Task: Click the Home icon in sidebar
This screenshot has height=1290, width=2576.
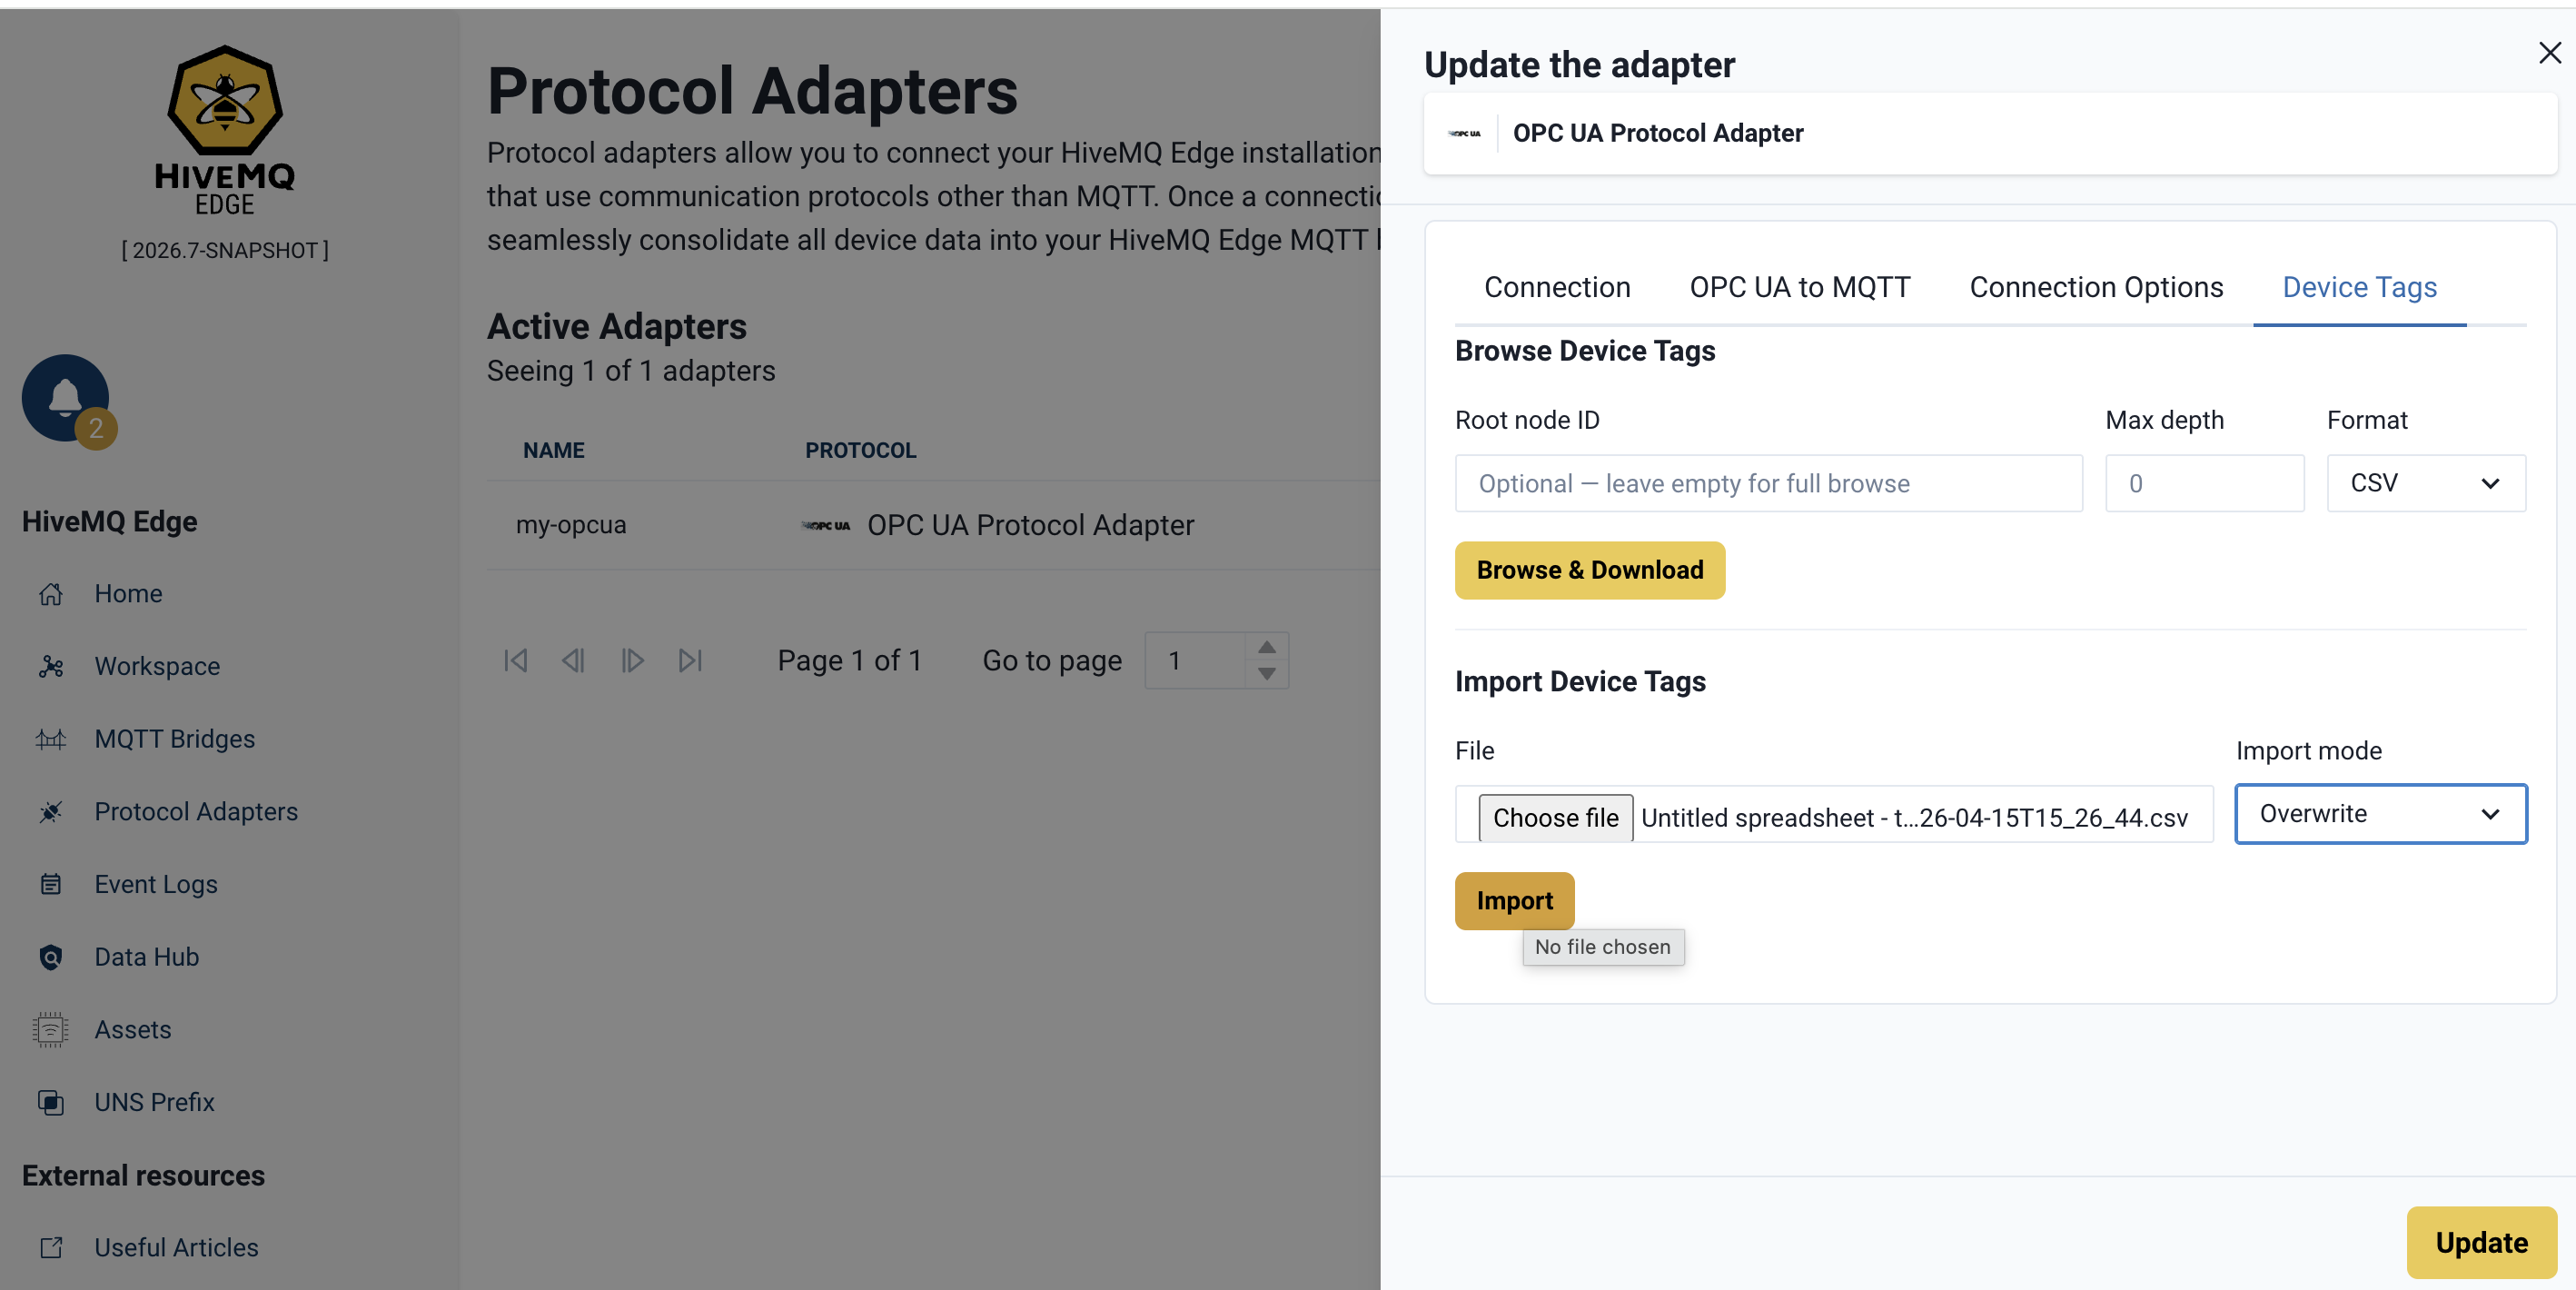Action: point(51,594)
